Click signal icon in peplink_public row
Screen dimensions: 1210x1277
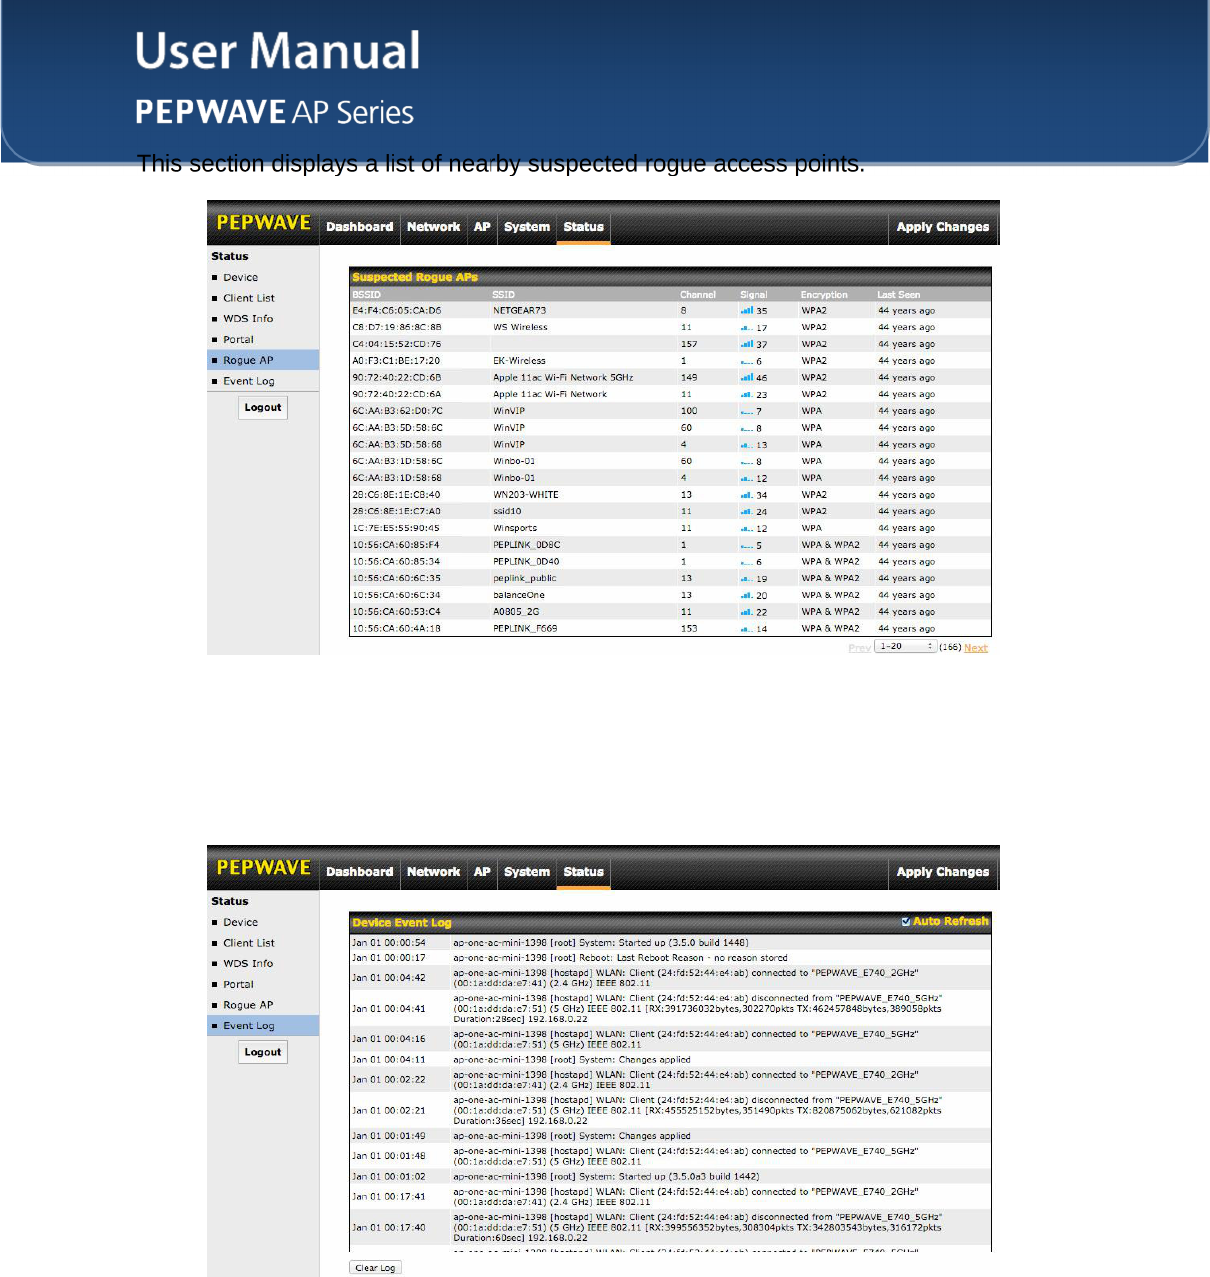[x=747, y=578]
